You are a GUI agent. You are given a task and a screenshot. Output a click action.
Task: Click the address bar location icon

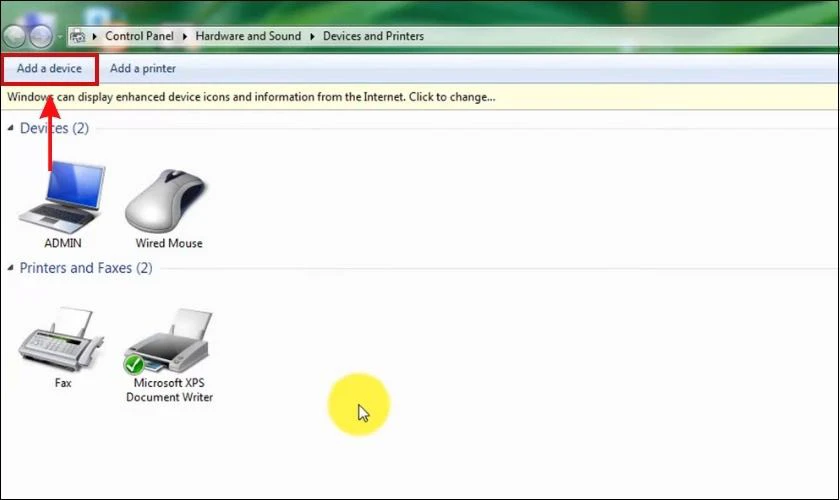[x=78, y=36]
